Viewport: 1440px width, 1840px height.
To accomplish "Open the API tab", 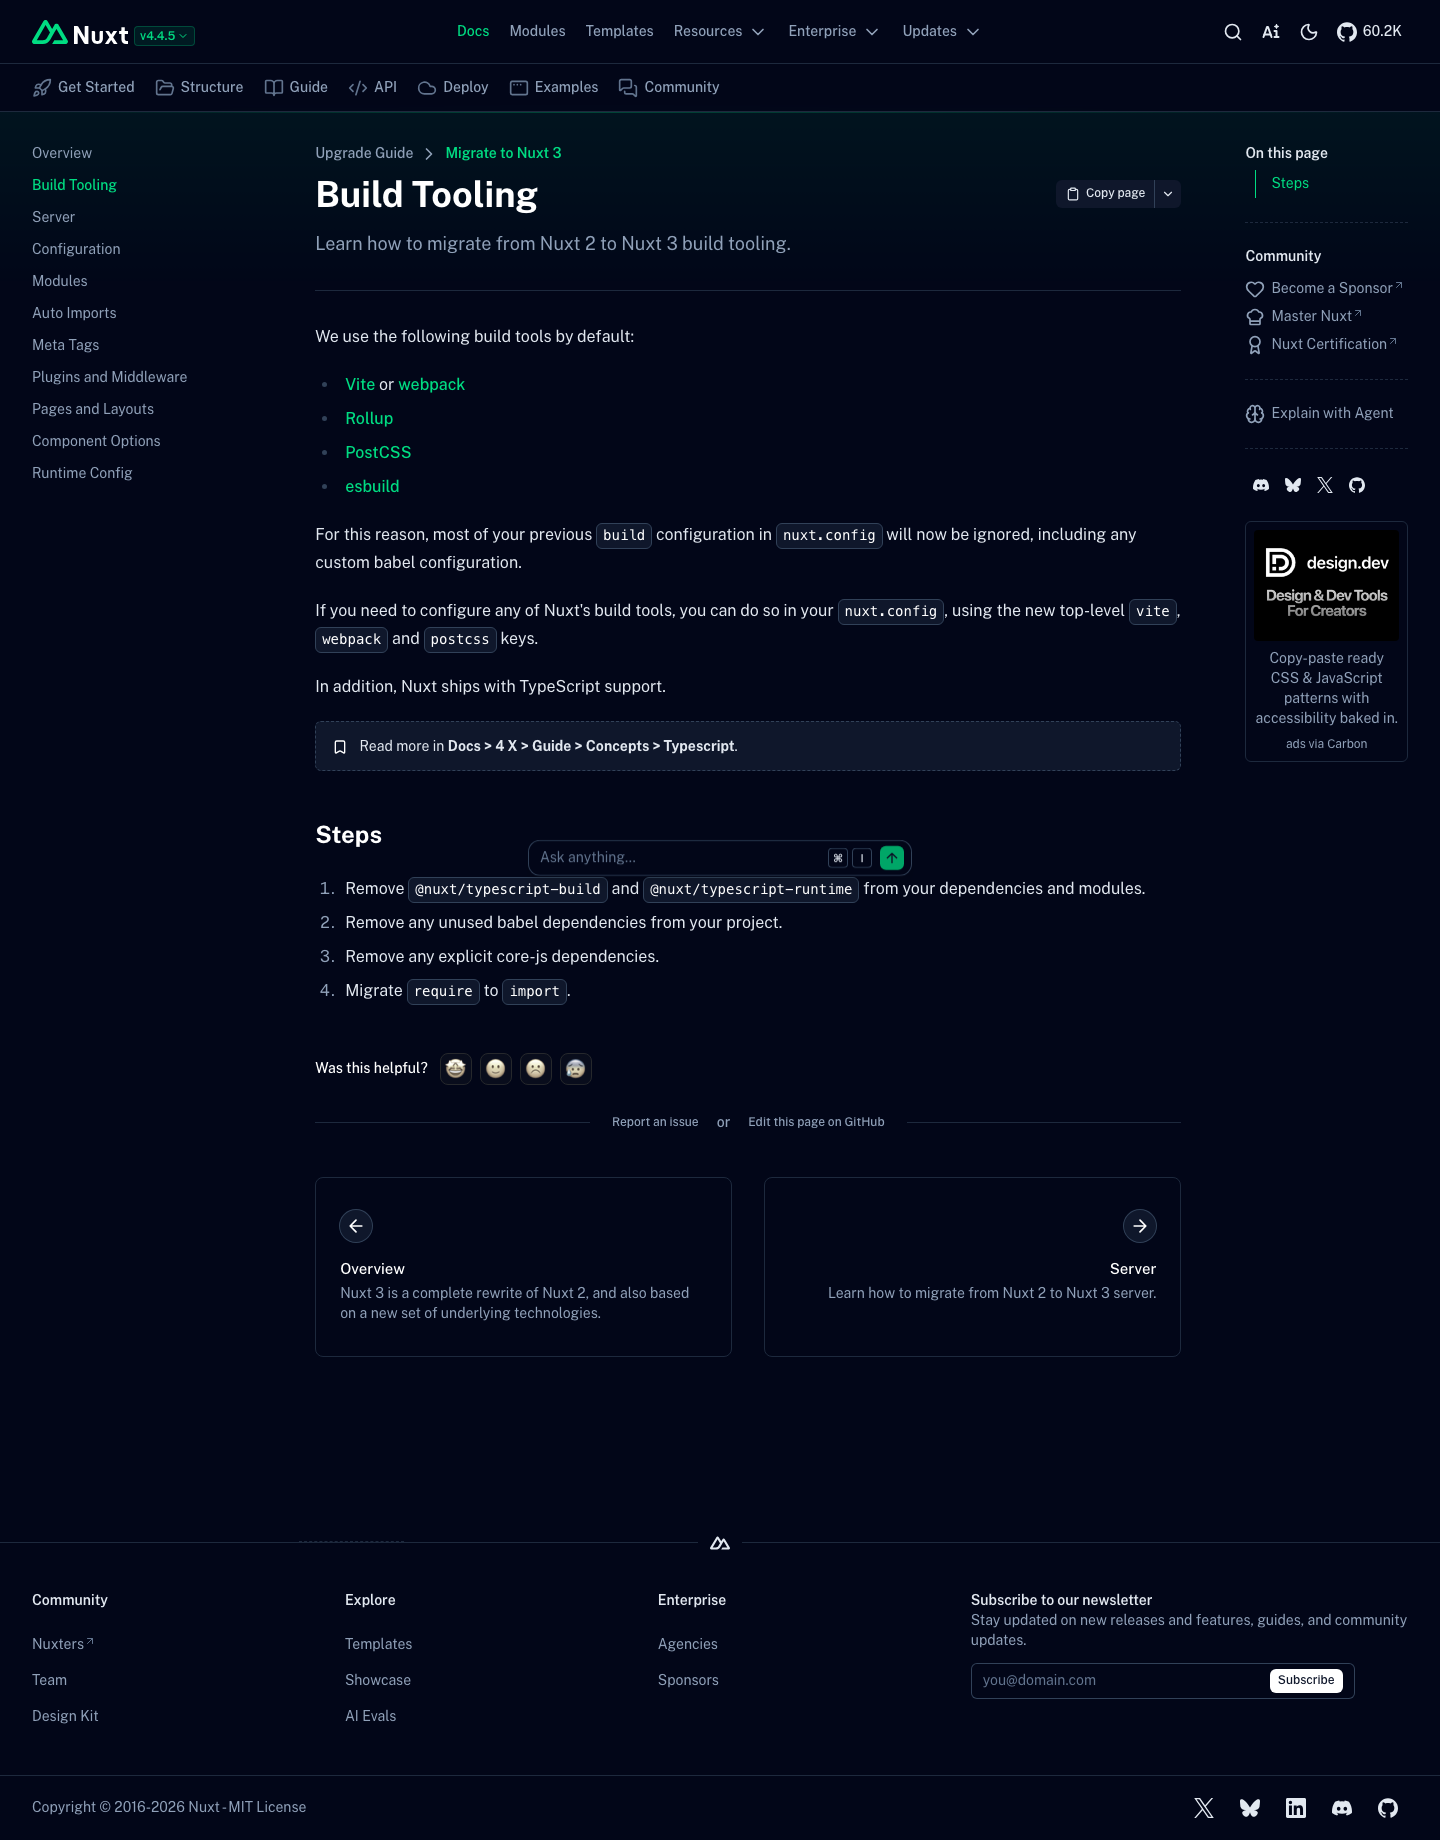I will click(x=373, y=87).
